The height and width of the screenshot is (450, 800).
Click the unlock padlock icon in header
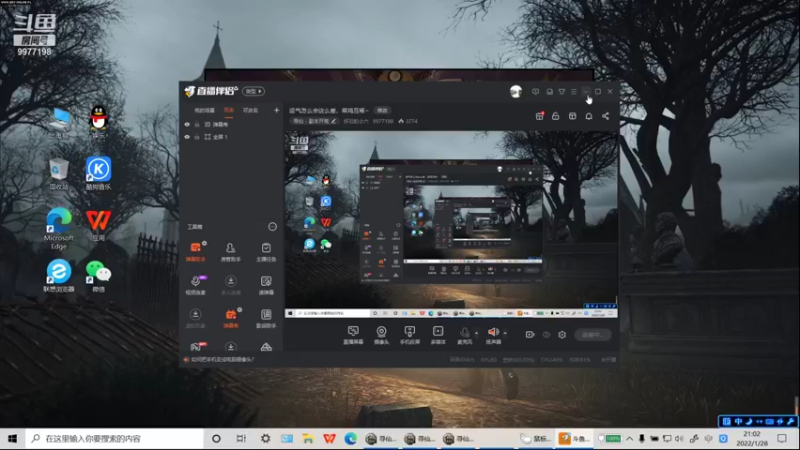556,116
